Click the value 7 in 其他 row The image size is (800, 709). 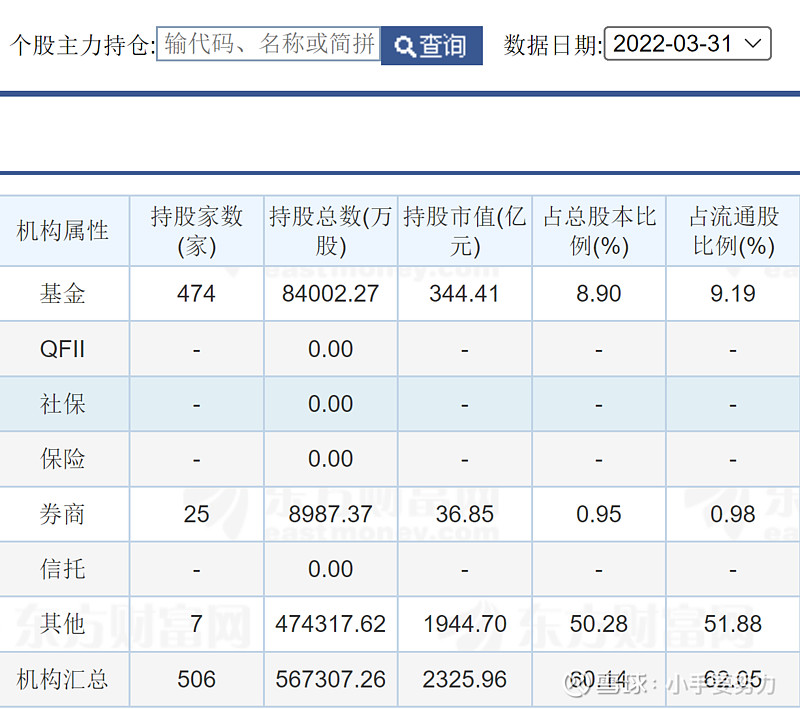(197, 624)
